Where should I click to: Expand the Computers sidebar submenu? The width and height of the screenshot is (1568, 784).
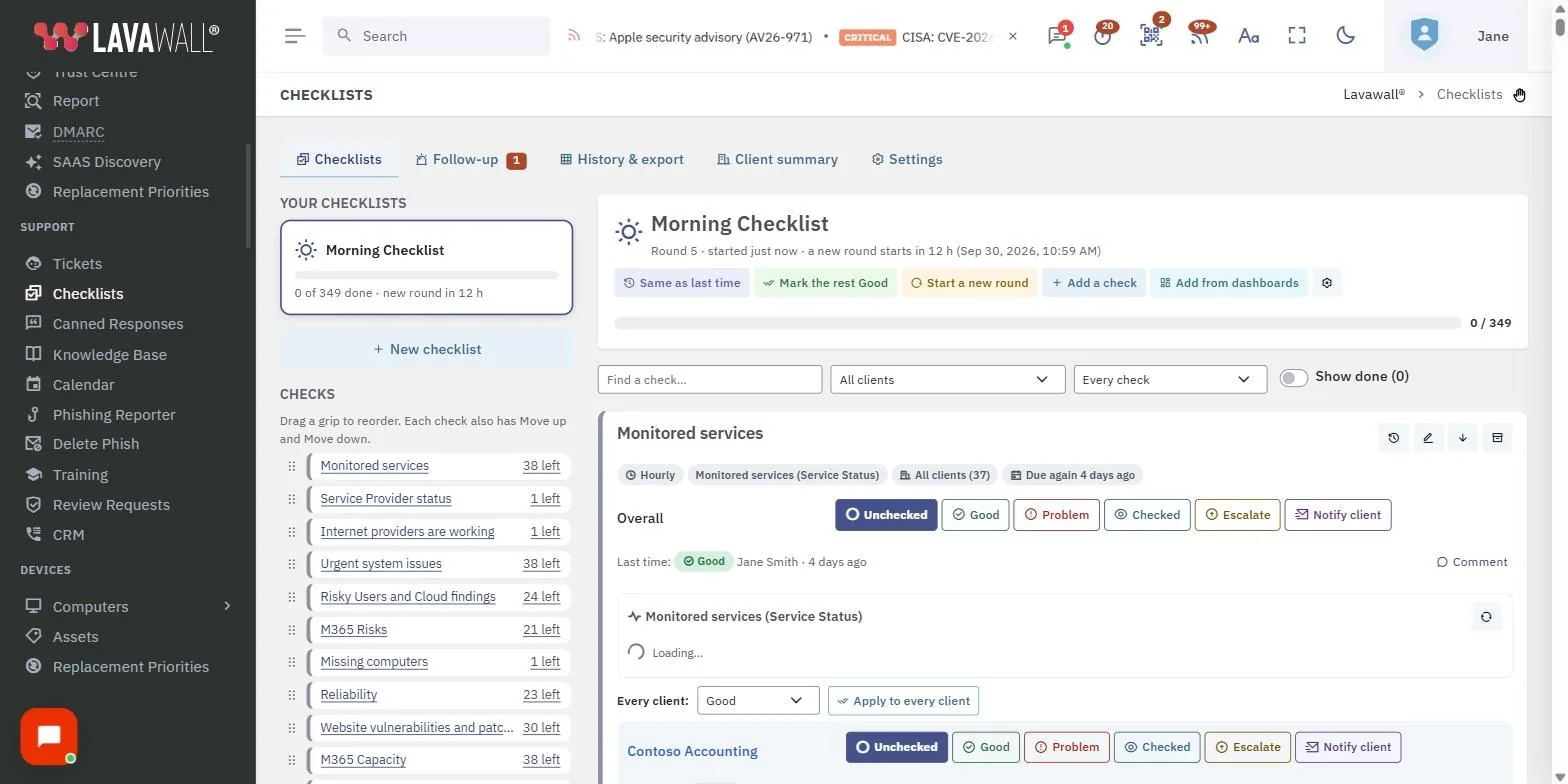227,606
